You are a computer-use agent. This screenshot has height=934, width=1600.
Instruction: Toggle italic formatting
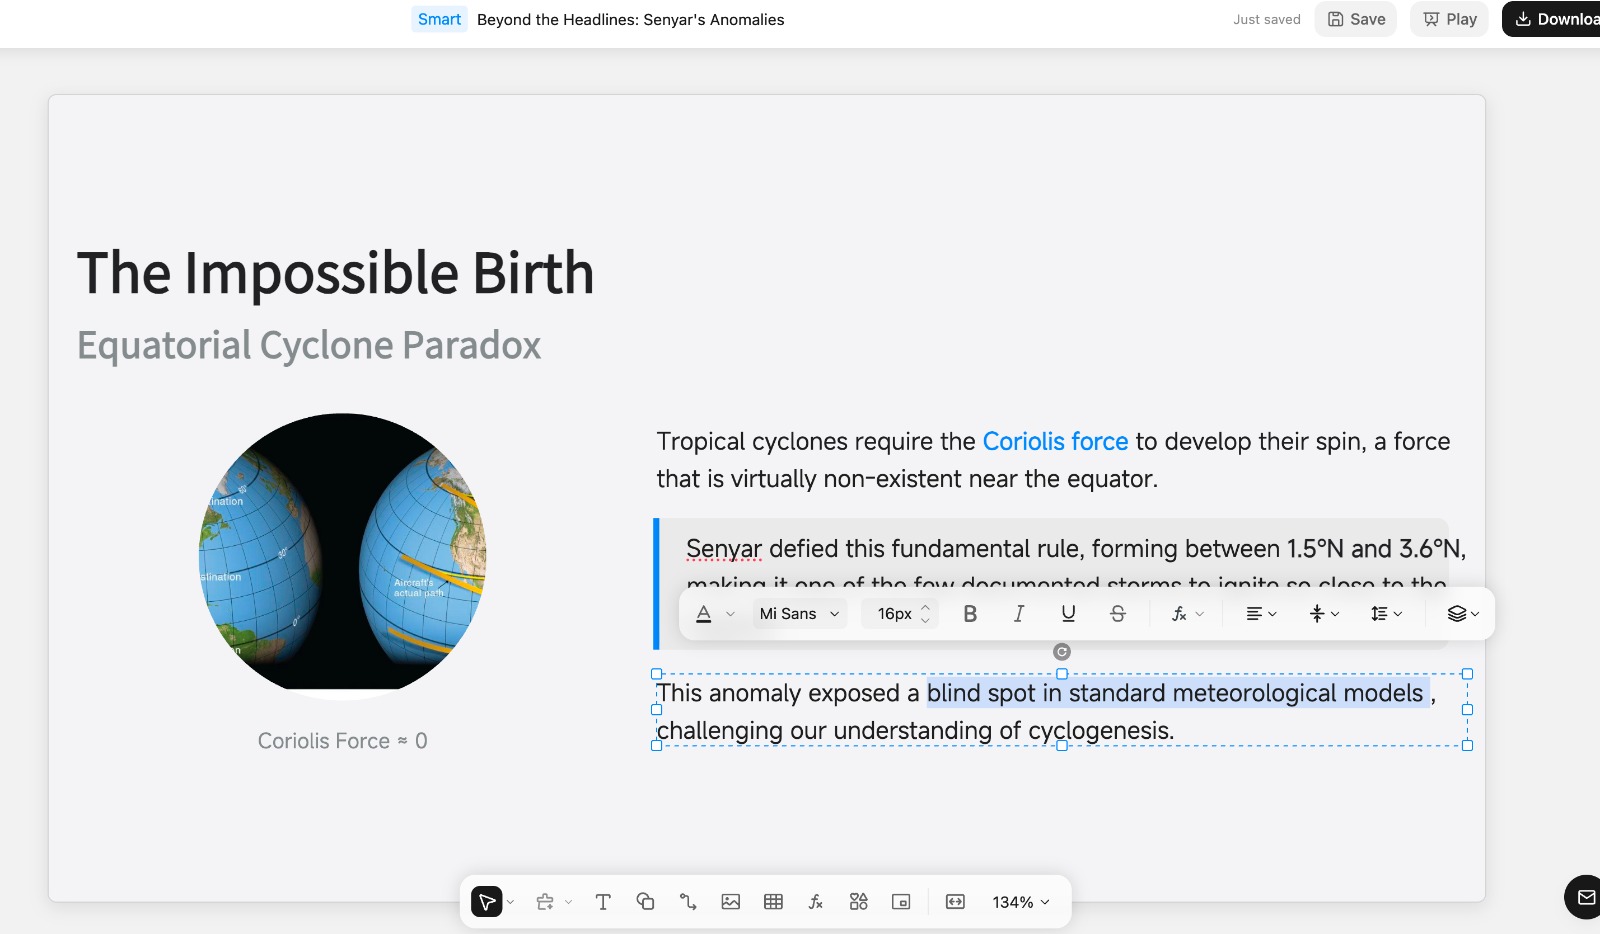tap(1019, 614)
